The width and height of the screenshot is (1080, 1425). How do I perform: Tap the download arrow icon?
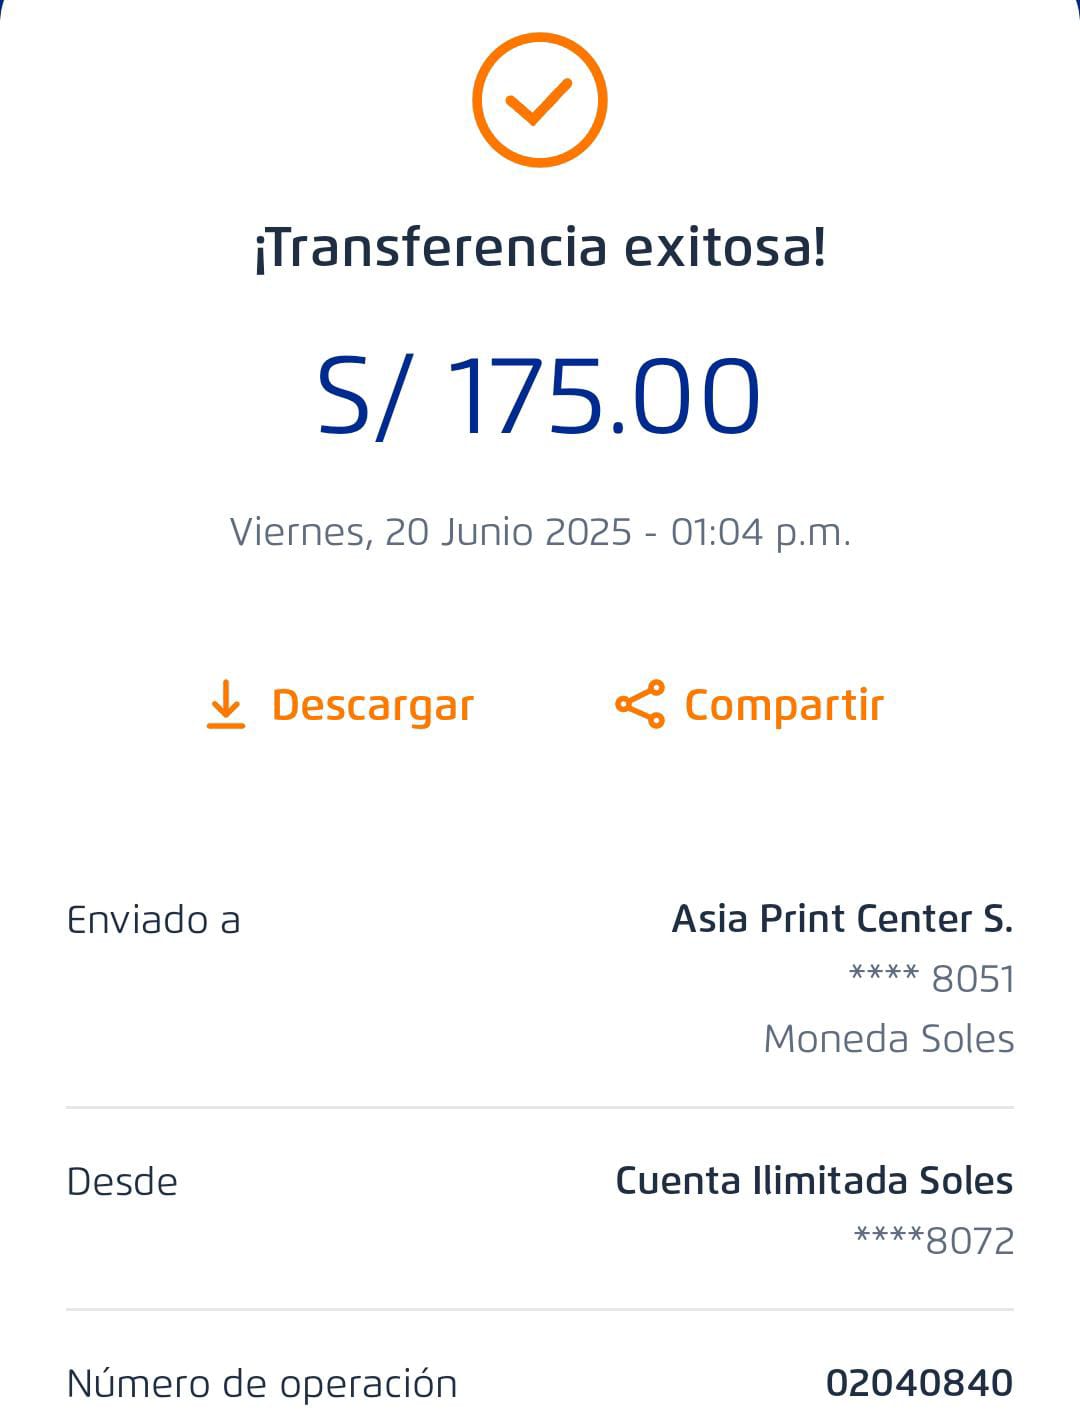pos(226,704)
